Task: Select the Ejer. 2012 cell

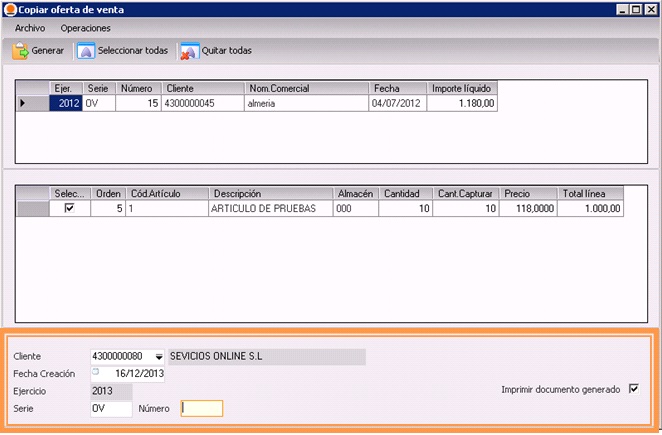Action: [66, 103]
